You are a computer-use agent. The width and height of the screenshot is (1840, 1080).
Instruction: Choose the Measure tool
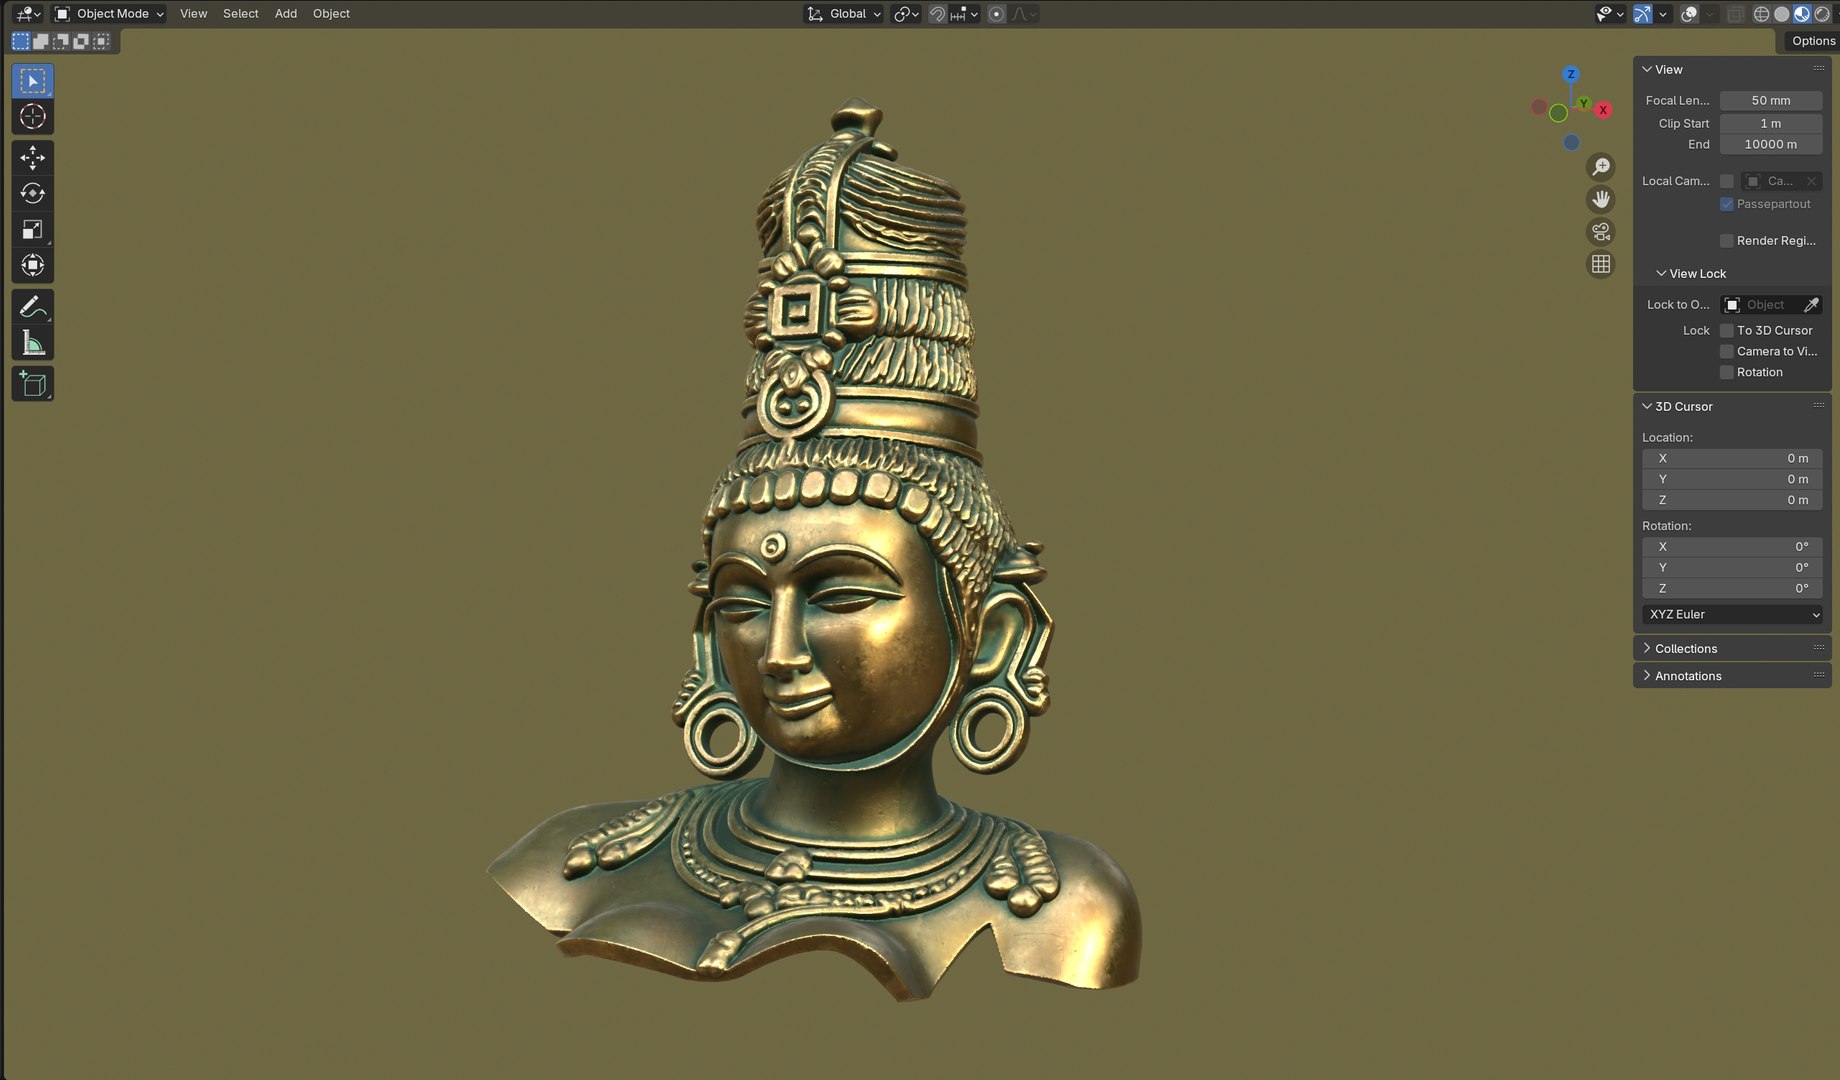(x=33, y=343)
